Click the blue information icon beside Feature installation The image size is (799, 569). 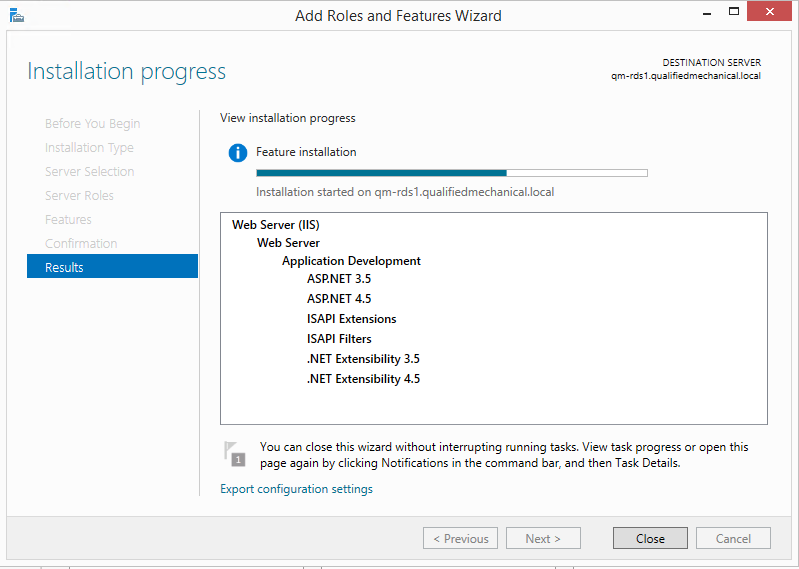pos(237,152)
